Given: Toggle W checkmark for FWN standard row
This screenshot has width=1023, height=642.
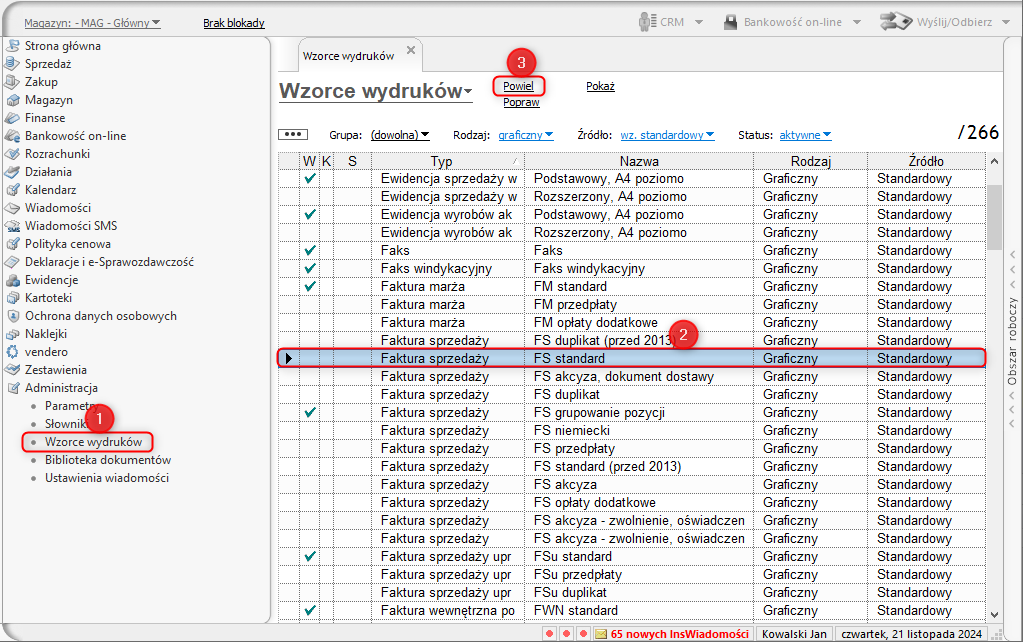Looking at the screenshot, I should 311,610.
